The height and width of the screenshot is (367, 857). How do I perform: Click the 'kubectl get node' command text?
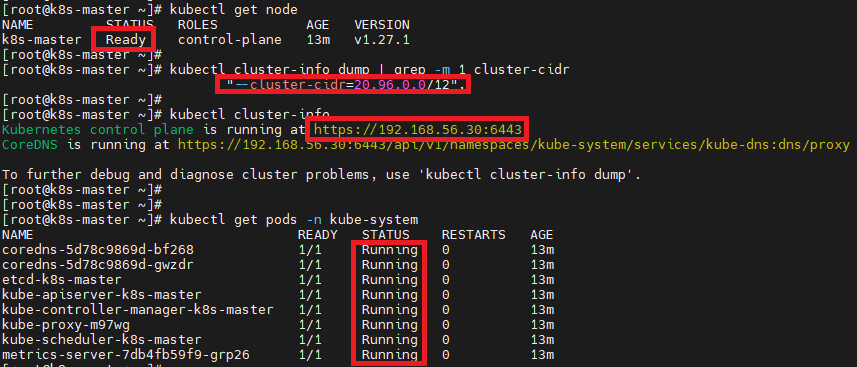(234, 10)
